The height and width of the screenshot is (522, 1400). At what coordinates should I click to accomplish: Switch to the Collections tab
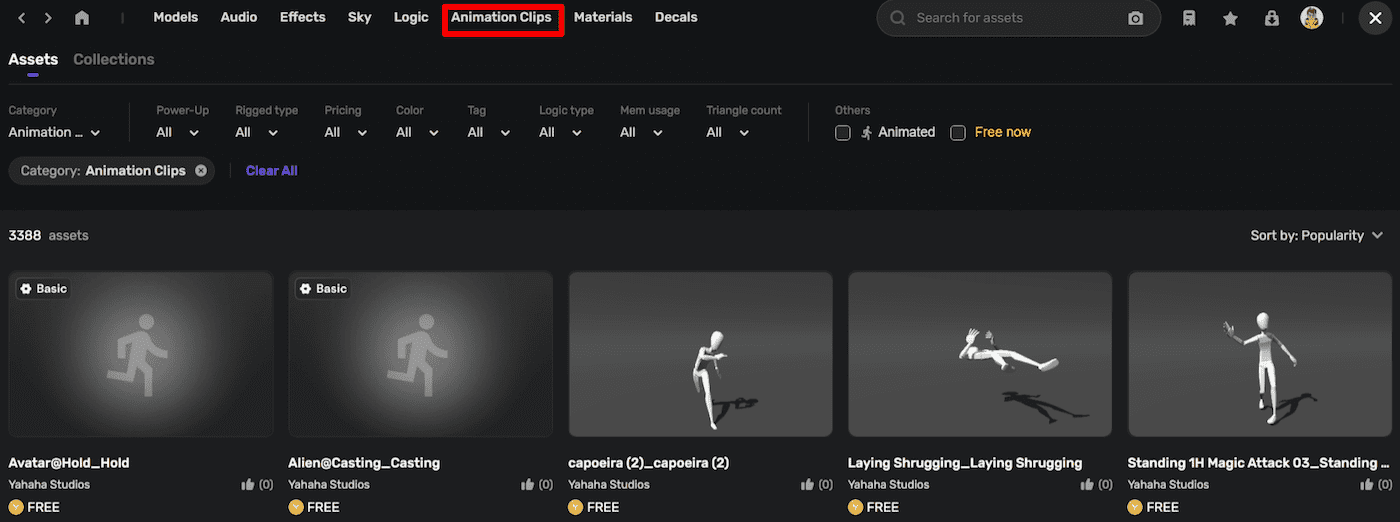coord(114,60)
